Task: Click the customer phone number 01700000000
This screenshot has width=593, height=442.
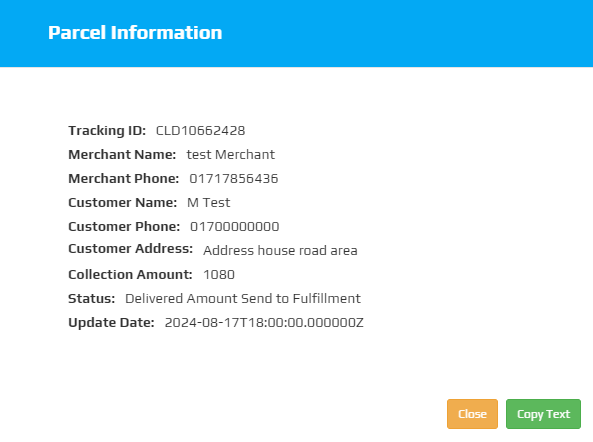Action: 234,226
